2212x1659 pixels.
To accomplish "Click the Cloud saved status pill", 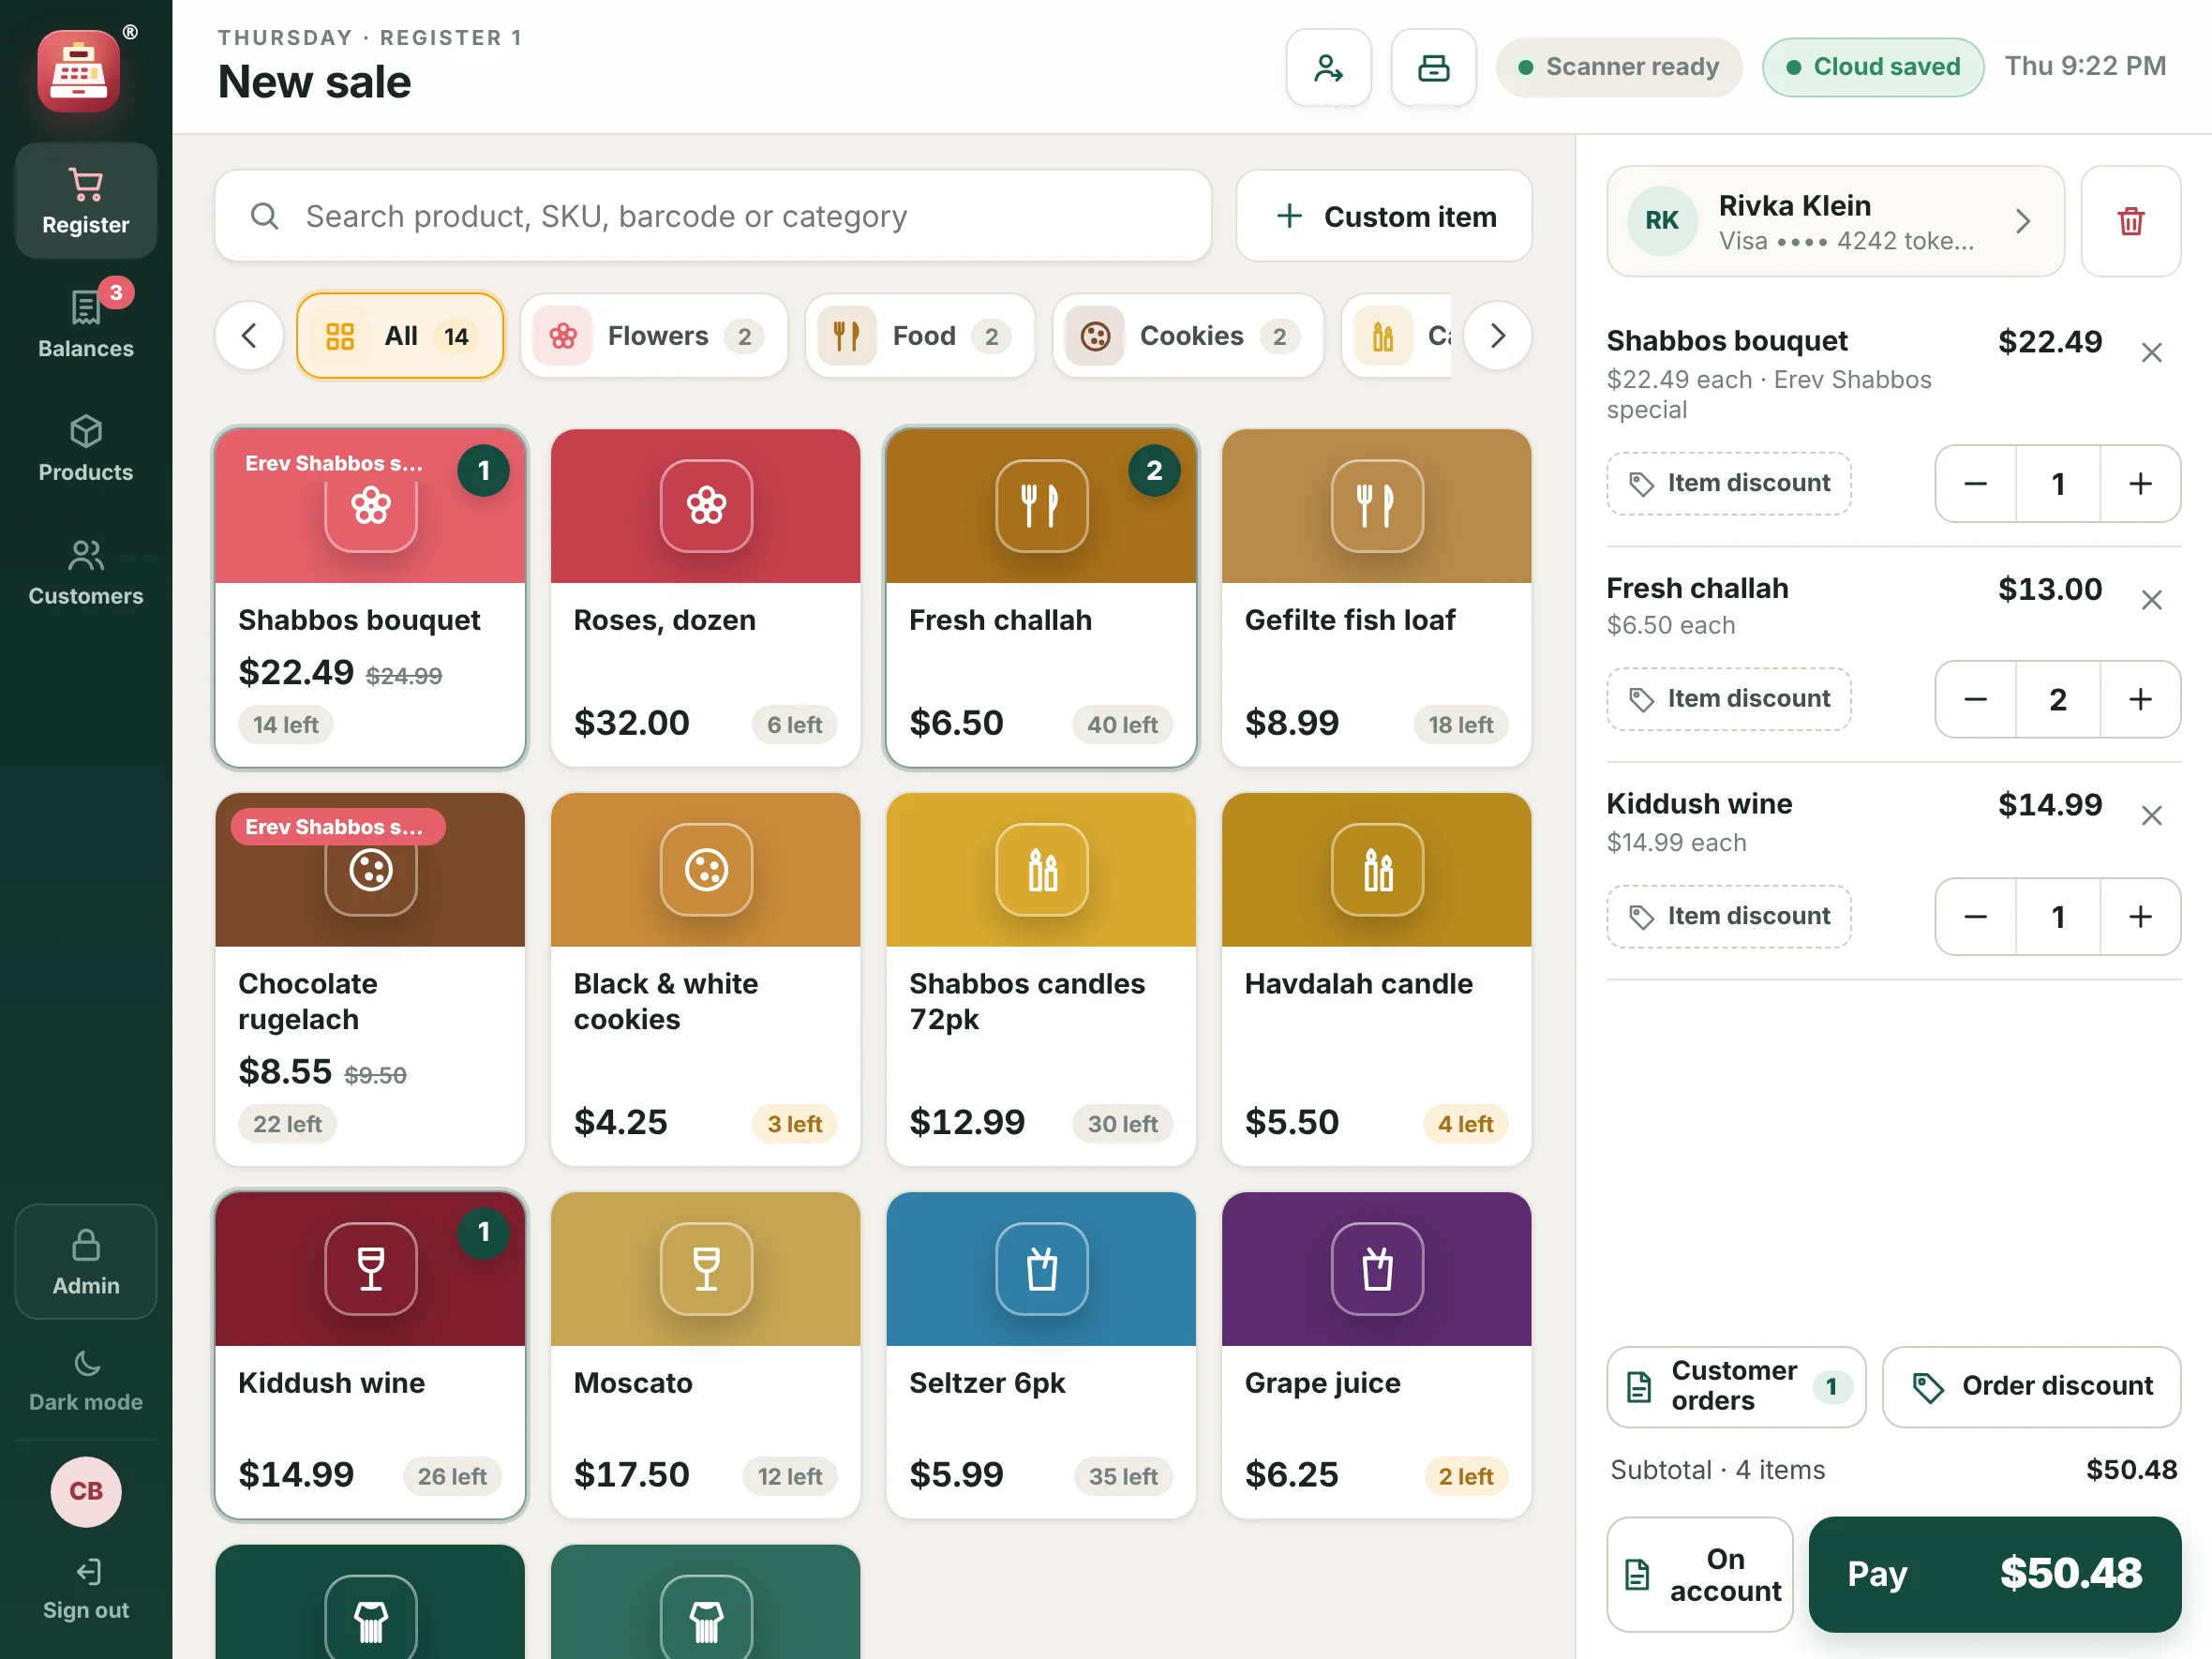I will (x=1873, y=67).
